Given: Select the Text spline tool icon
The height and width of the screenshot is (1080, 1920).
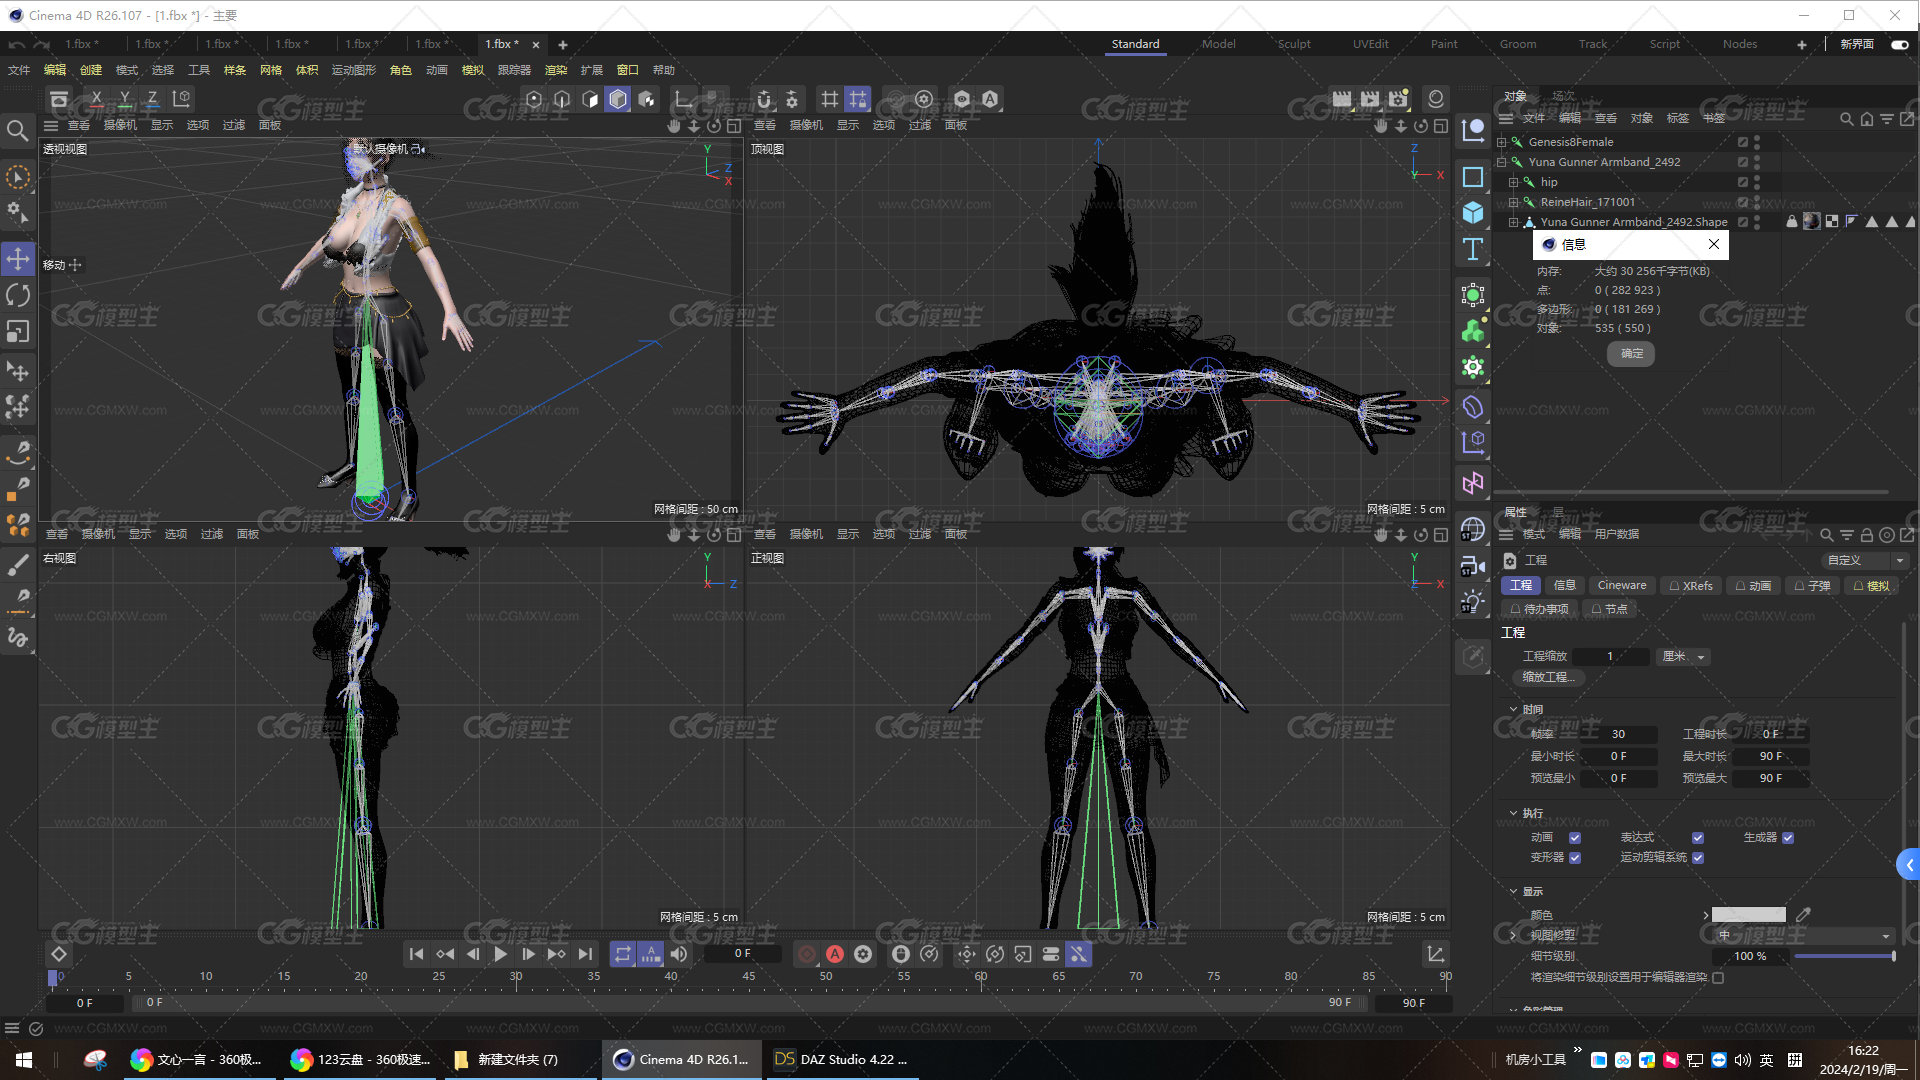Looking at the screenshot, I should click(1473, 249).
